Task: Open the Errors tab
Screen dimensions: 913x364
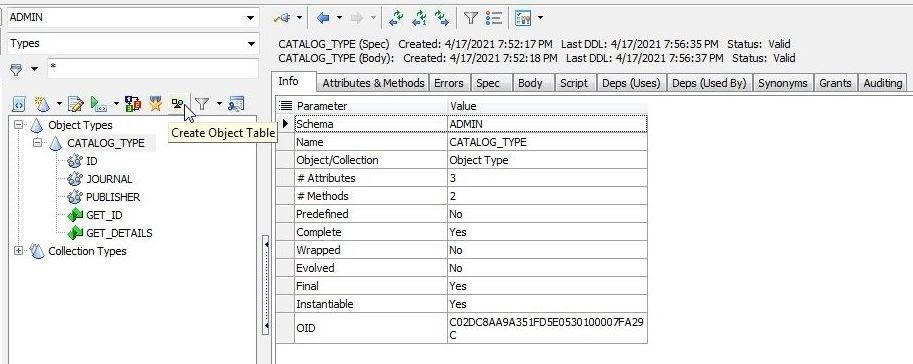Action: (449, 83)
